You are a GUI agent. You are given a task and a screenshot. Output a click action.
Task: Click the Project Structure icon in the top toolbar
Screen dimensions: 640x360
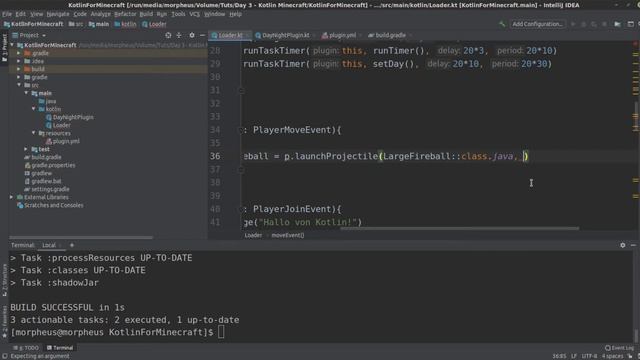click(618, 24)
